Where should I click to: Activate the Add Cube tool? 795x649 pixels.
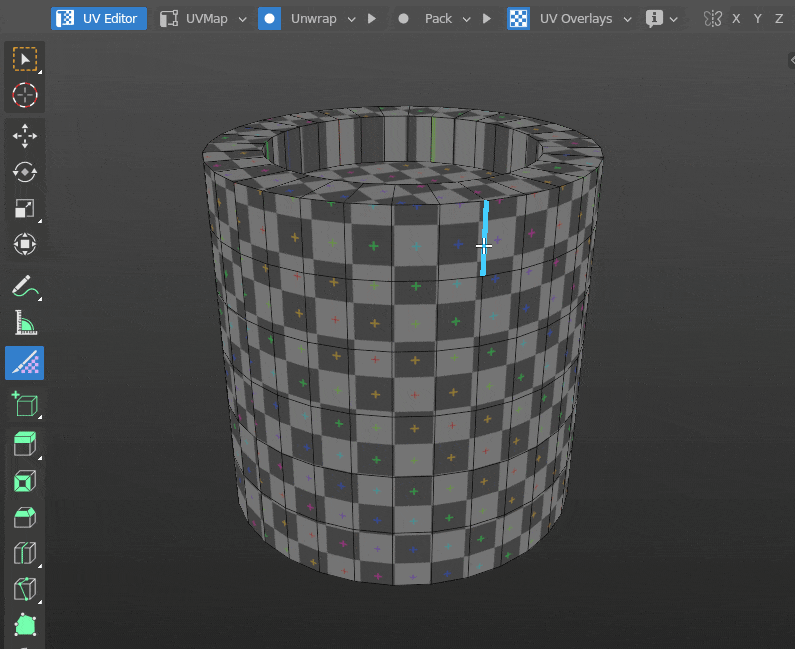point(25,404)
